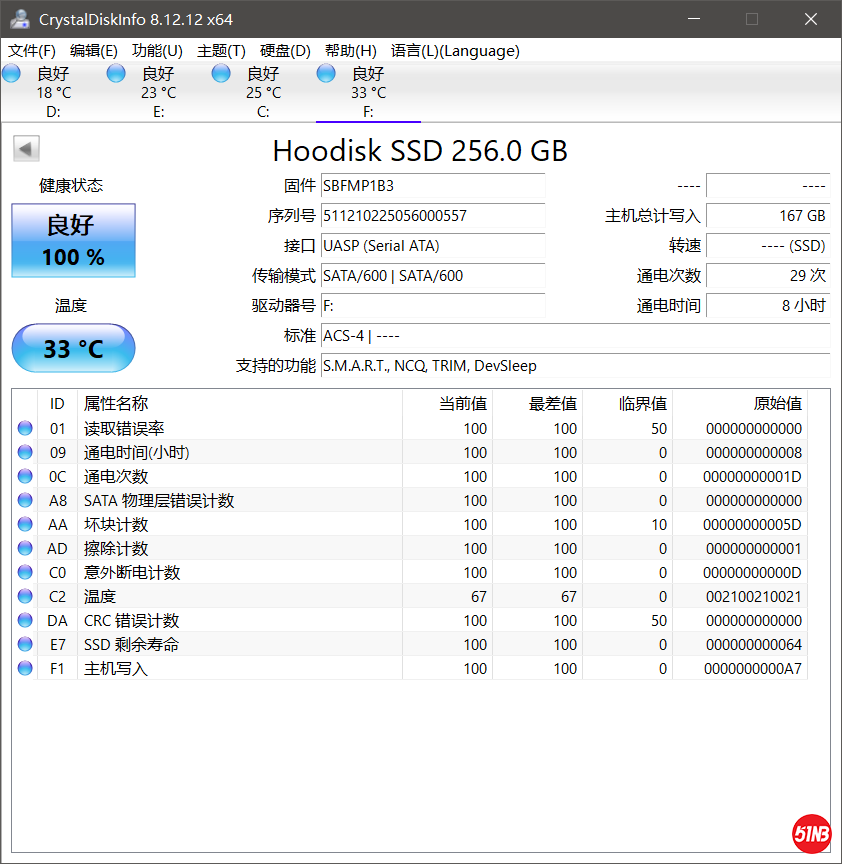Click the 良好 100% health status button
Image resolution: width=842 pixels, height=864 pixels.
tap(73, 241)
